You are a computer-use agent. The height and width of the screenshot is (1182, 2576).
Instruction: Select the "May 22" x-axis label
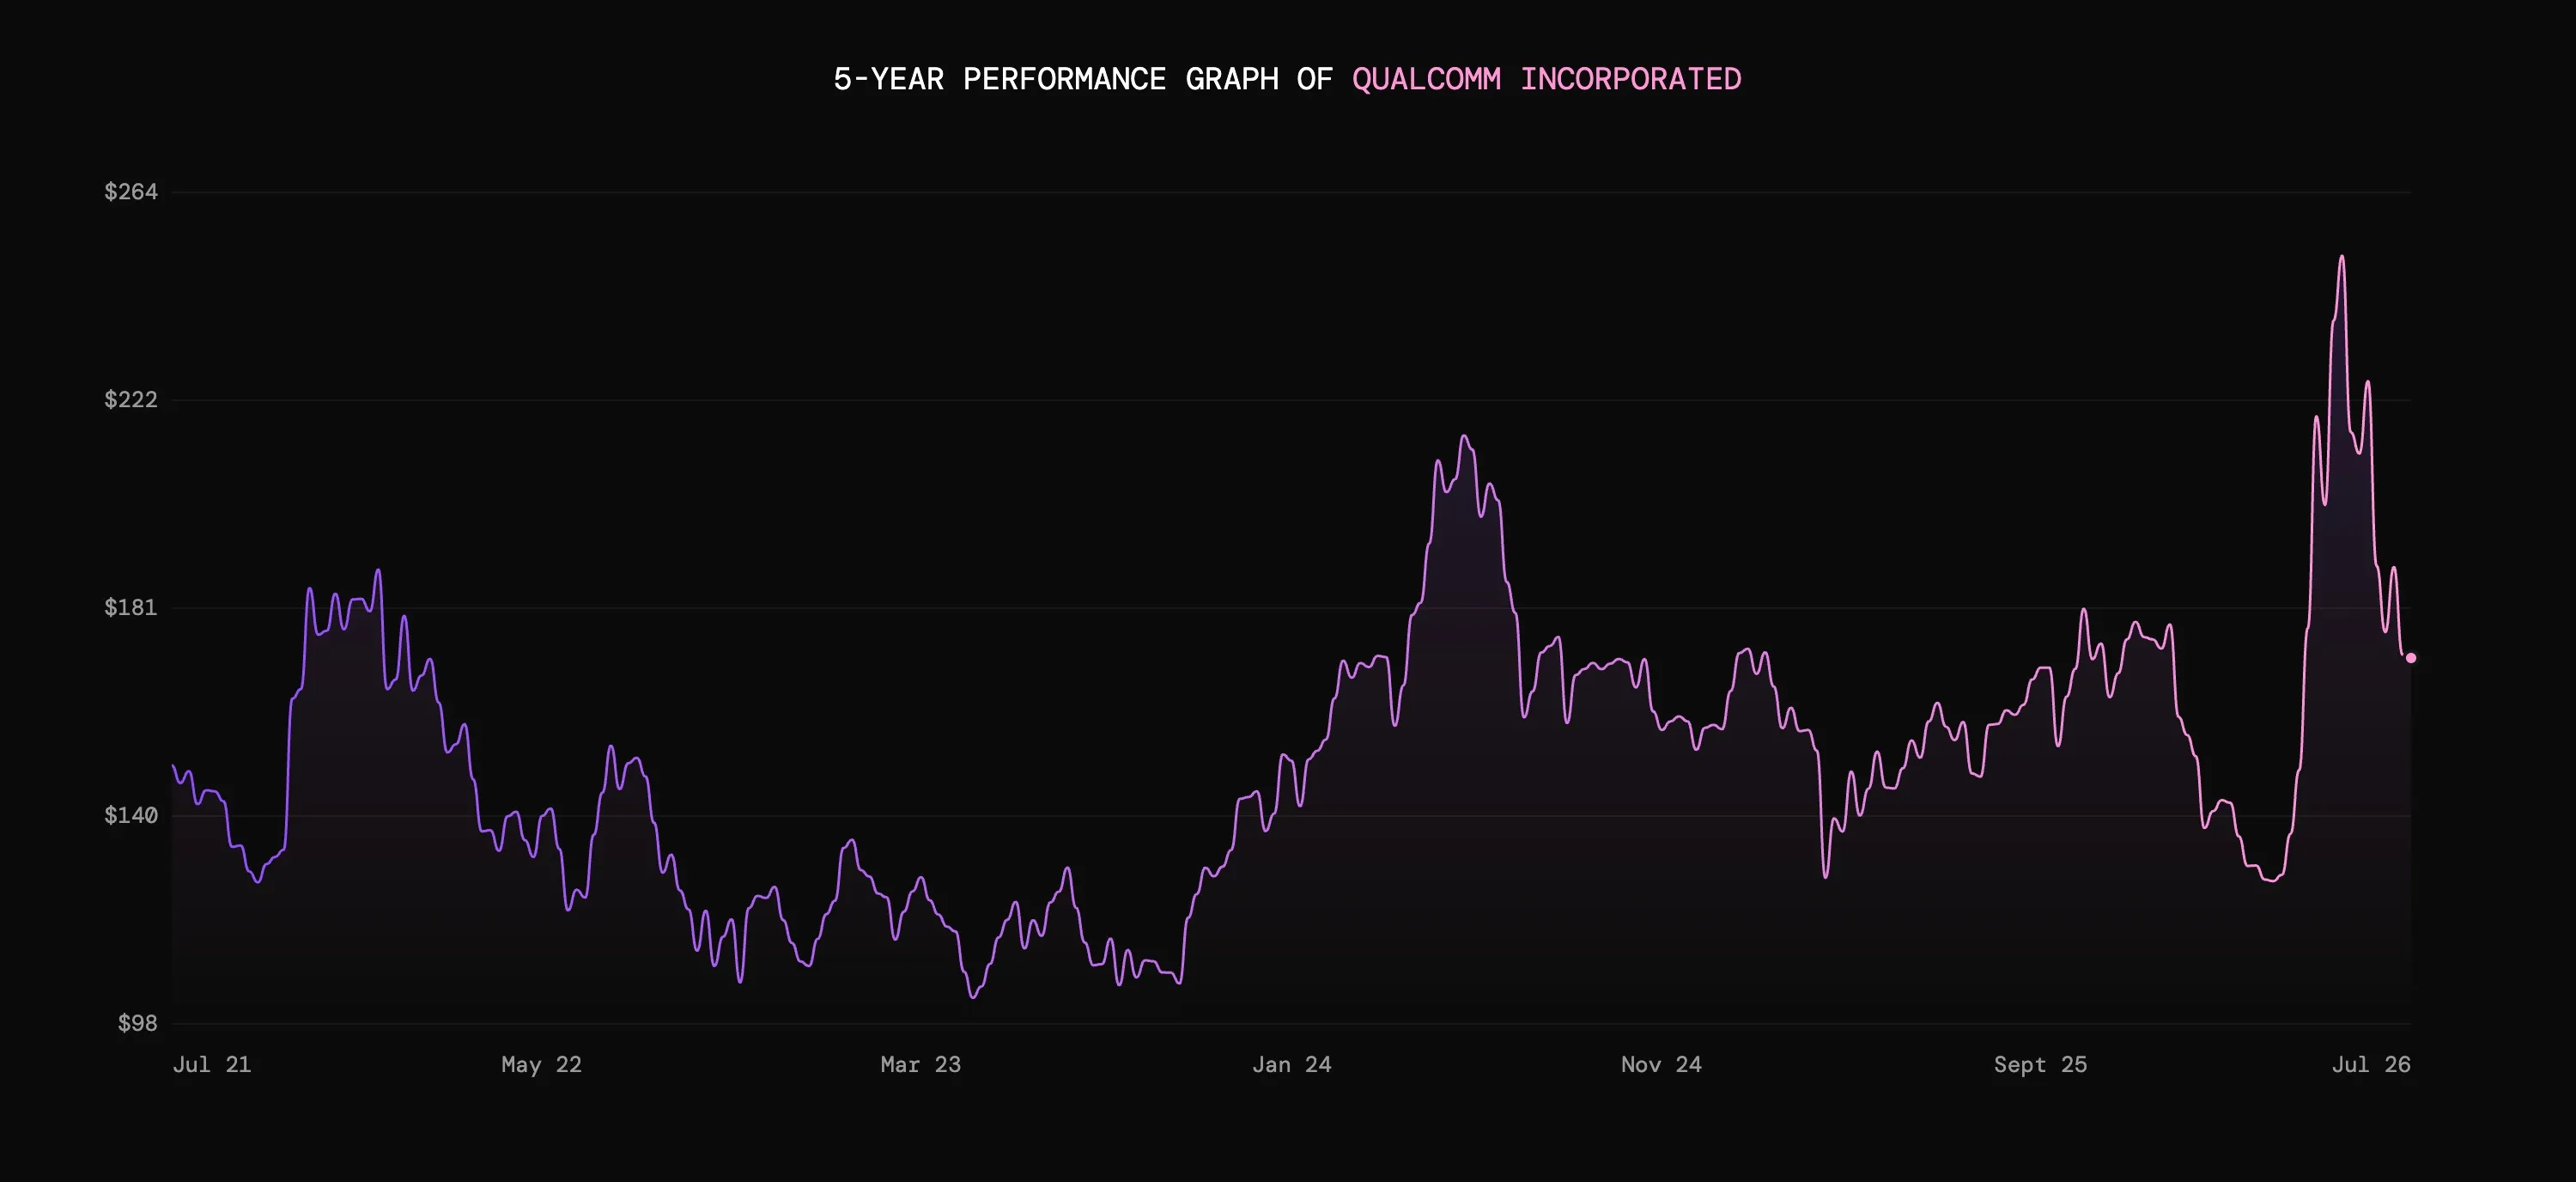click(x=541, y=1064)
